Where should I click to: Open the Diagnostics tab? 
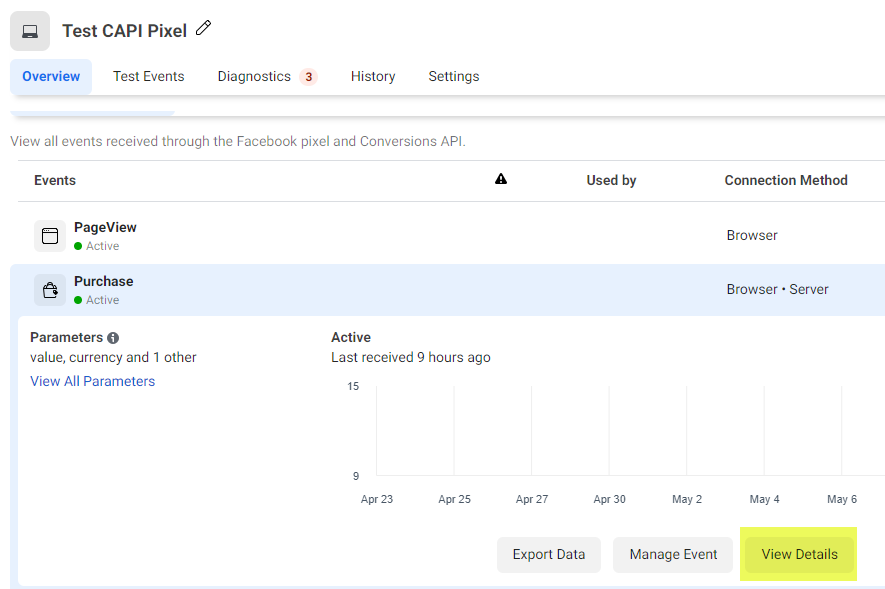[254, 76]
